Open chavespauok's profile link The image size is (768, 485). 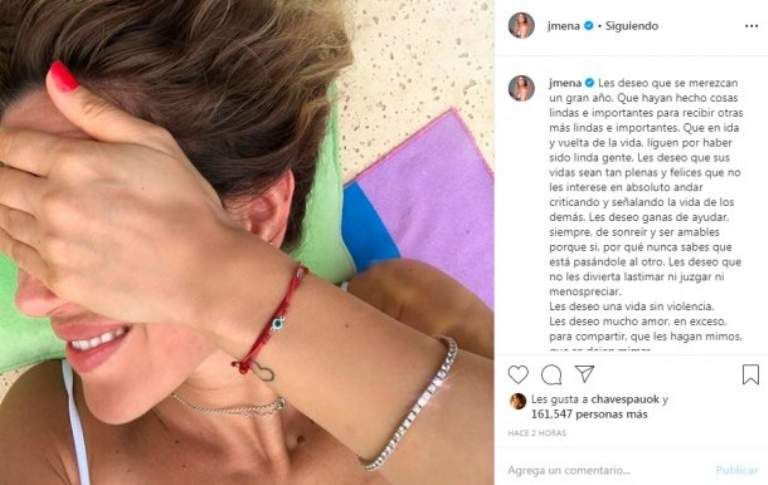pos(625,399)
